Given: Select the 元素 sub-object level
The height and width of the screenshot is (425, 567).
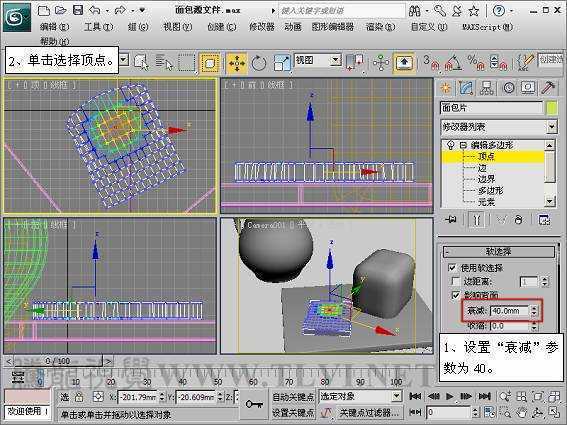Looking at the screenshot, I should pos(486,201).
